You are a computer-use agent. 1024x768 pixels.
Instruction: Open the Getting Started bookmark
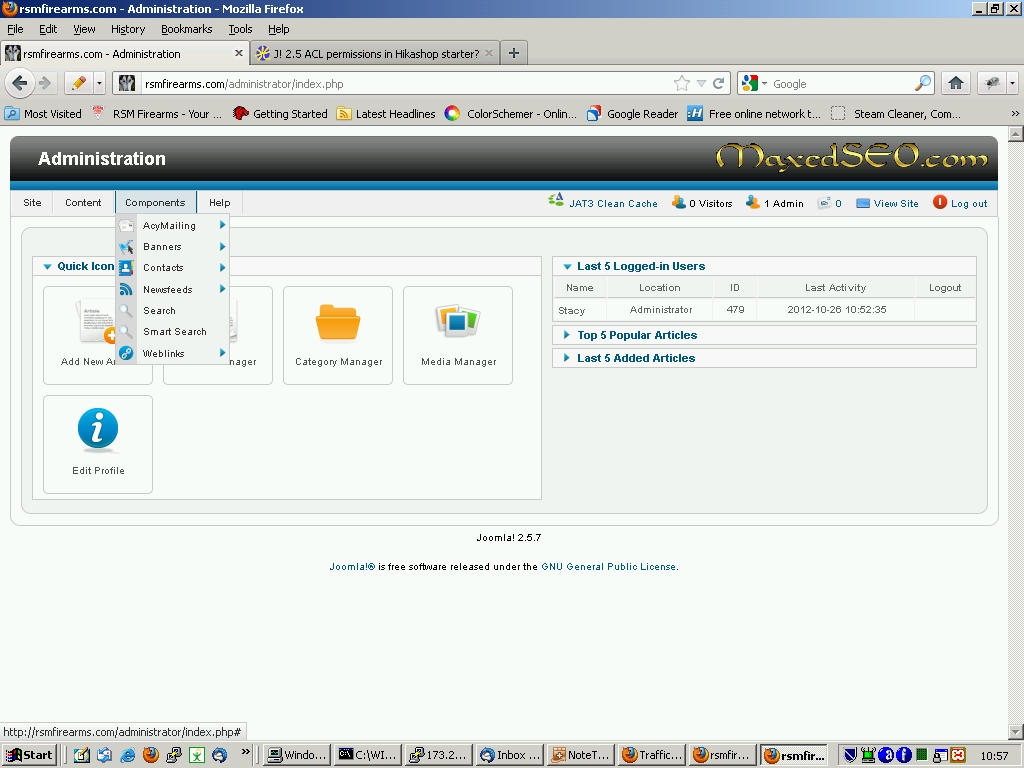(x=280, y=114)
